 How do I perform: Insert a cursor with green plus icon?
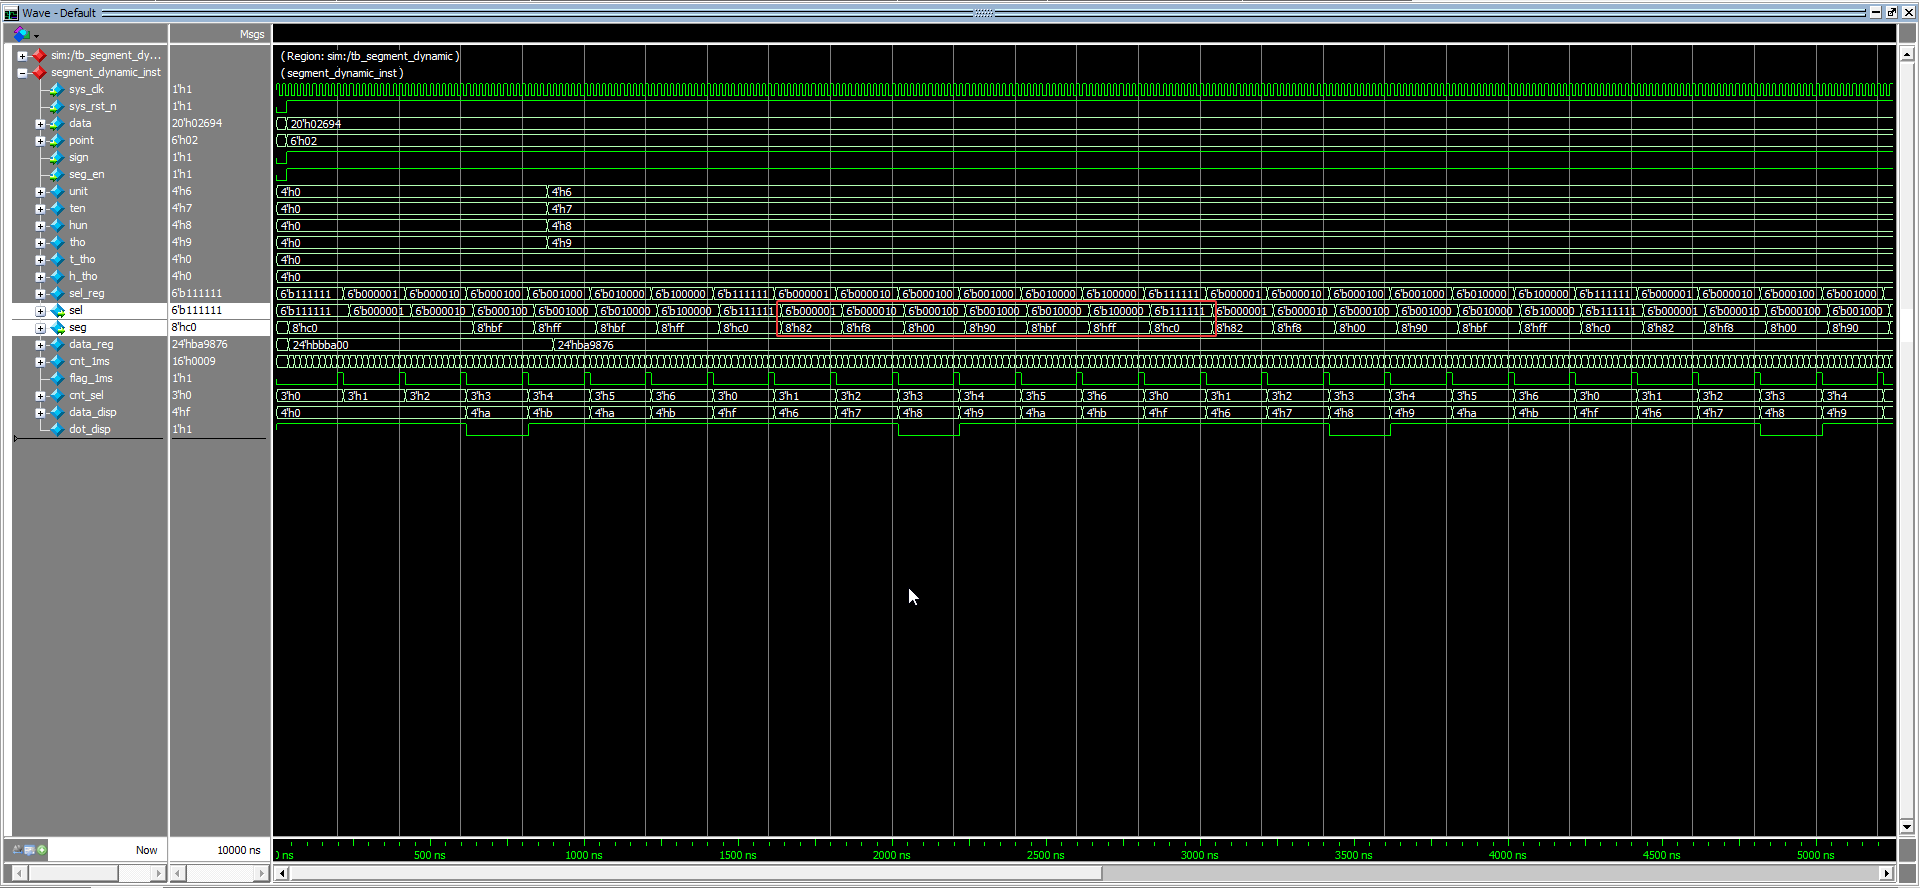(x=41, y=849)
